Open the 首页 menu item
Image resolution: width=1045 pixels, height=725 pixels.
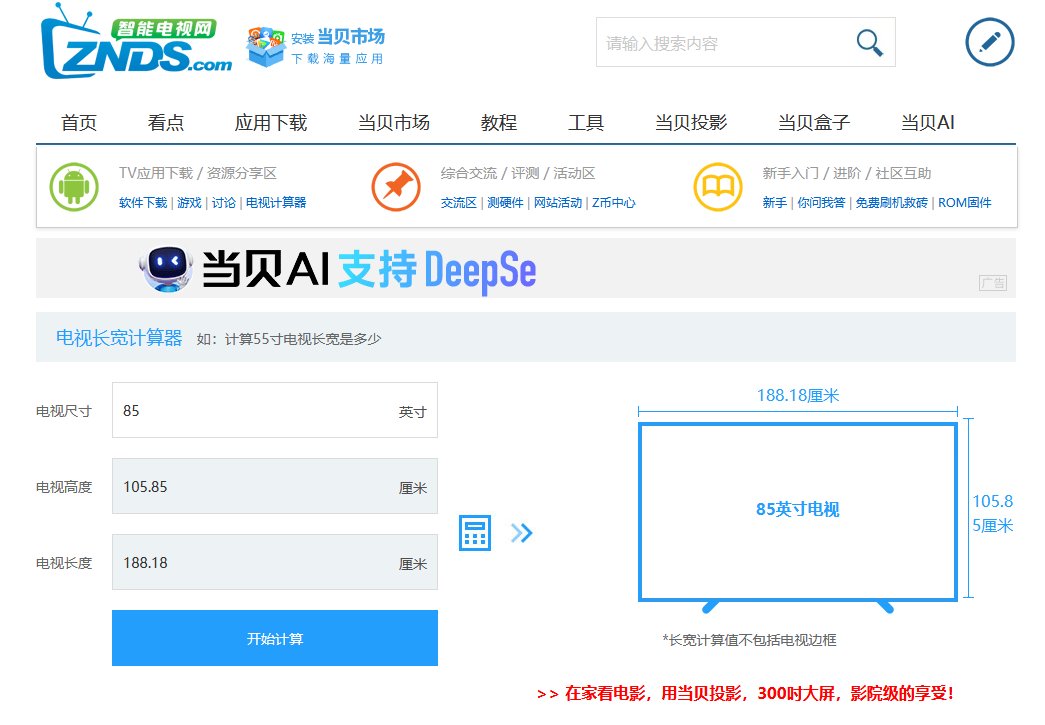point(78,122)
